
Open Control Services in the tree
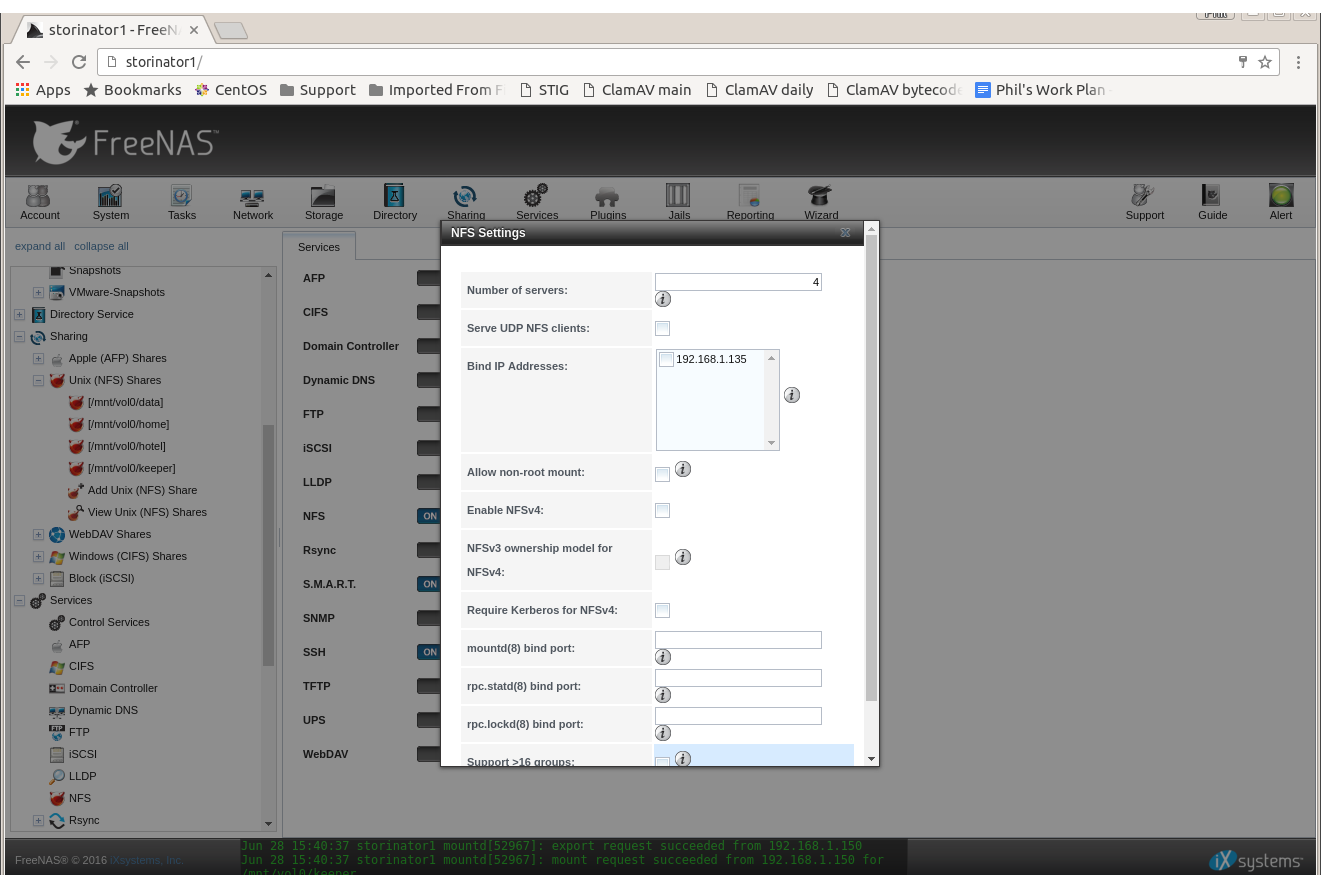click(x=109, y=622)
